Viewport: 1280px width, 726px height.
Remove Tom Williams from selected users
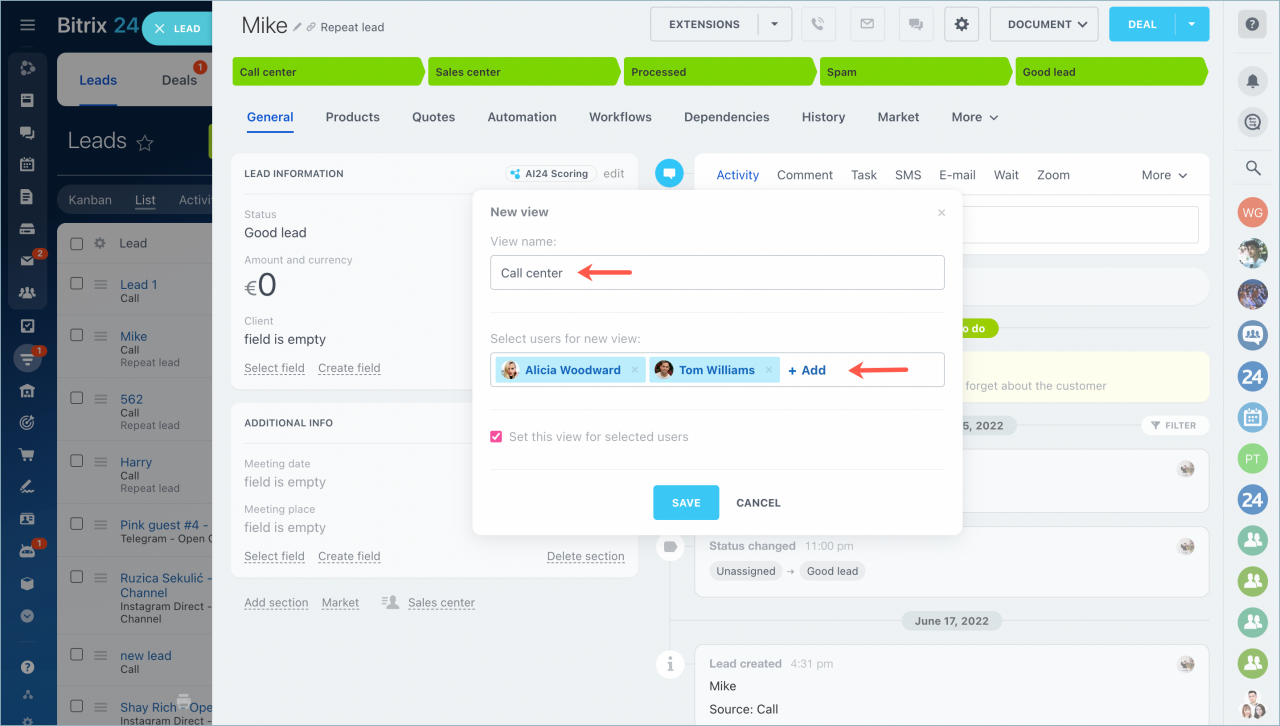coord(768,370)
